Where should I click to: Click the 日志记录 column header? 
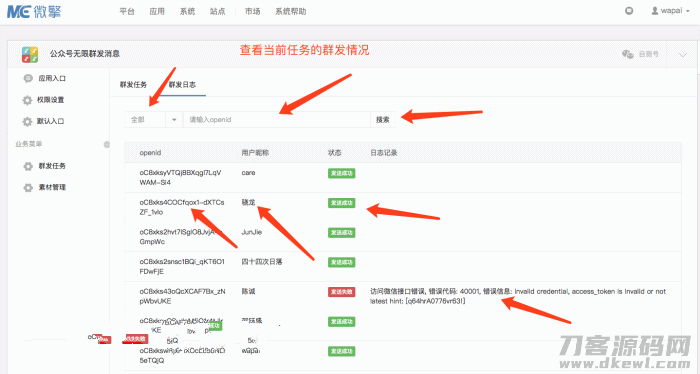tap(383, 153)
